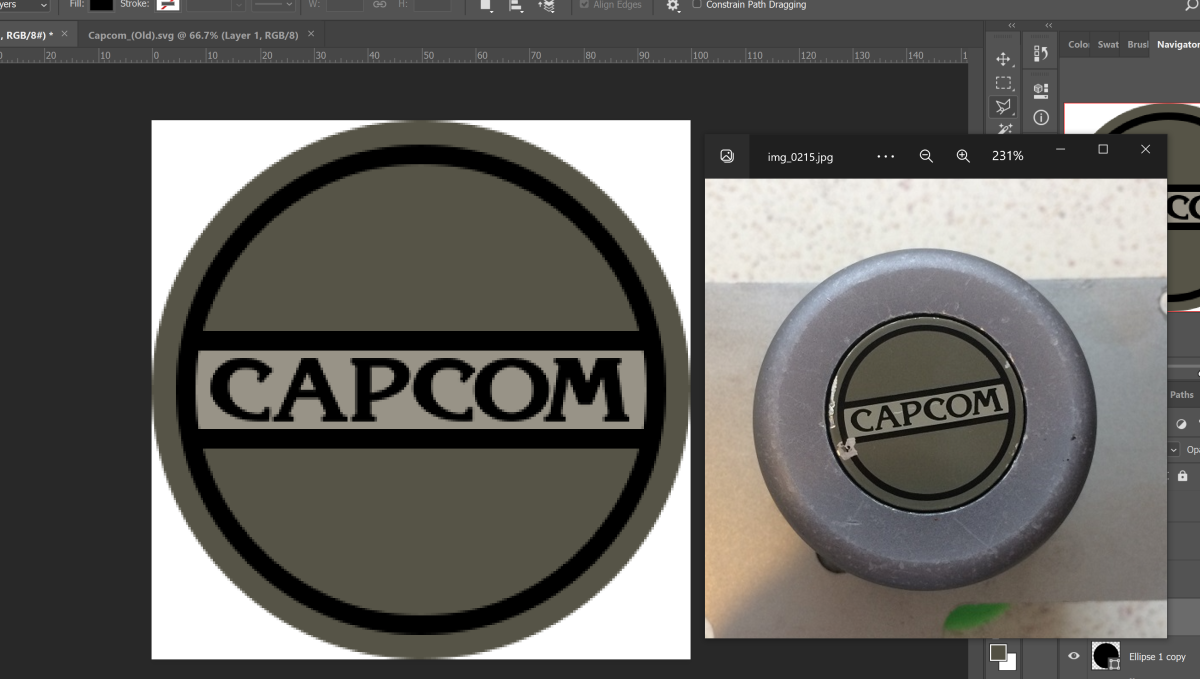Hide the Ellipse 1 copy layer

click(1074, 656)
